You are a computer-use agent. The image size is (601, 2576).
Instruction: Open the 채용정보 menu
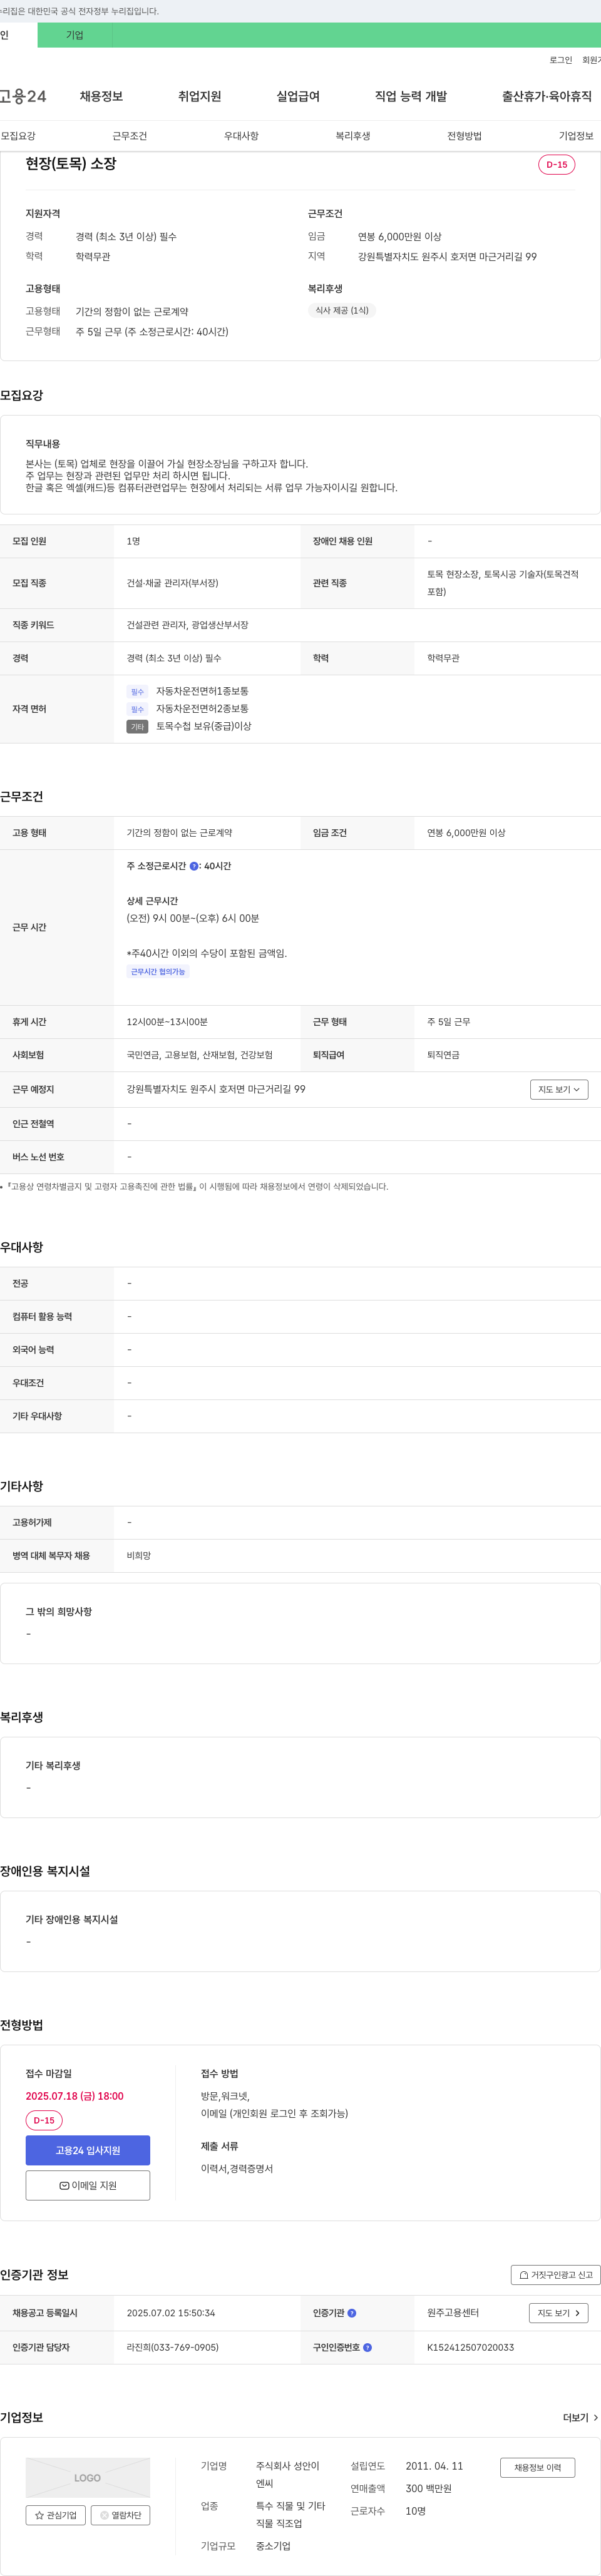101,97
